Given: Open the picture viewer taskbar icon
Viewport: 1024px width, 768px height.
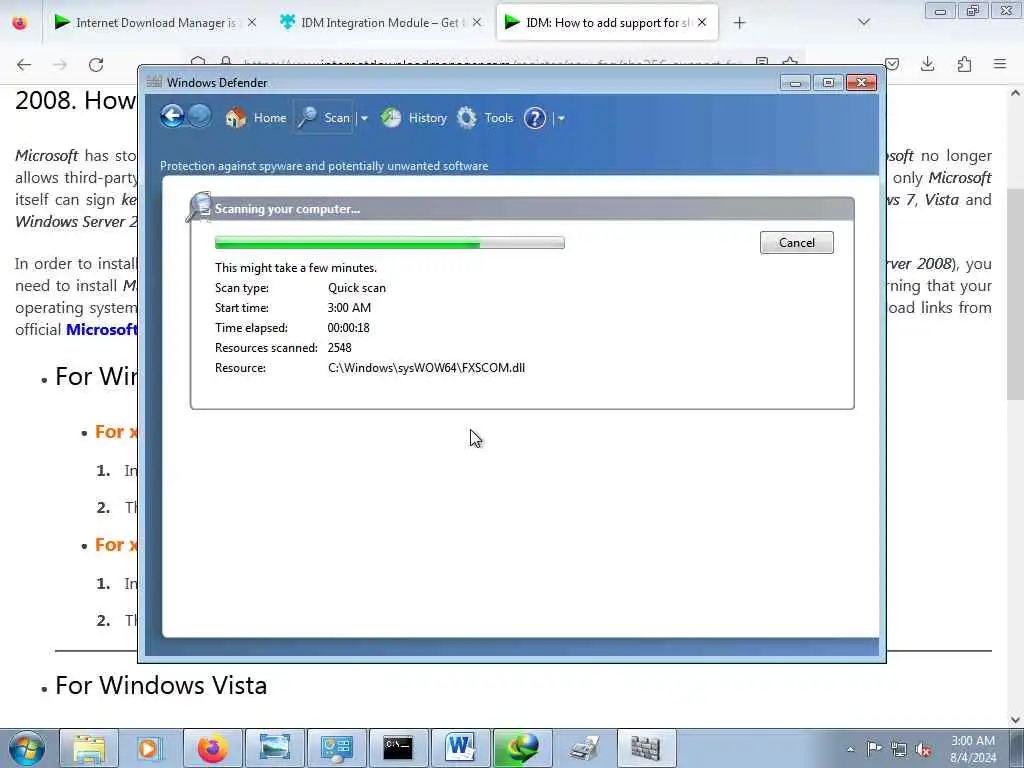Looking at the screenshot, I should pos(275,748).
